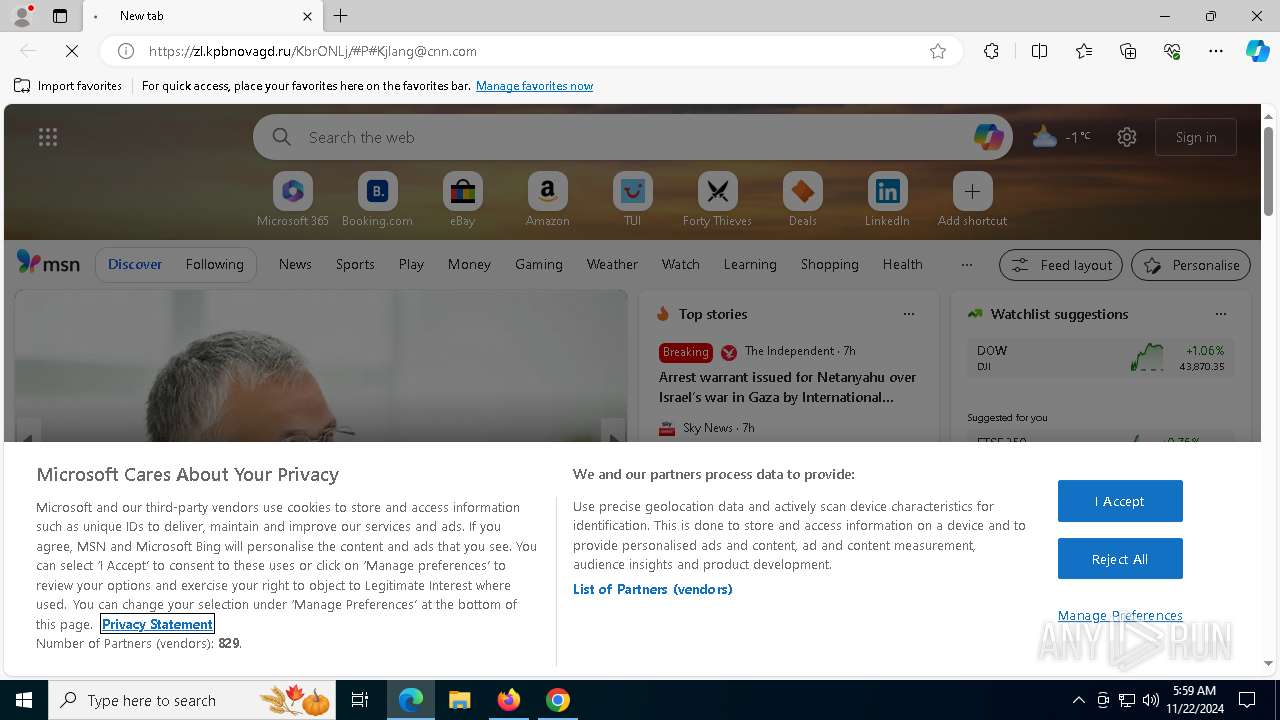Open the Learning menu item
This screenshot has height=720, width=1280.
pos(750,264)
